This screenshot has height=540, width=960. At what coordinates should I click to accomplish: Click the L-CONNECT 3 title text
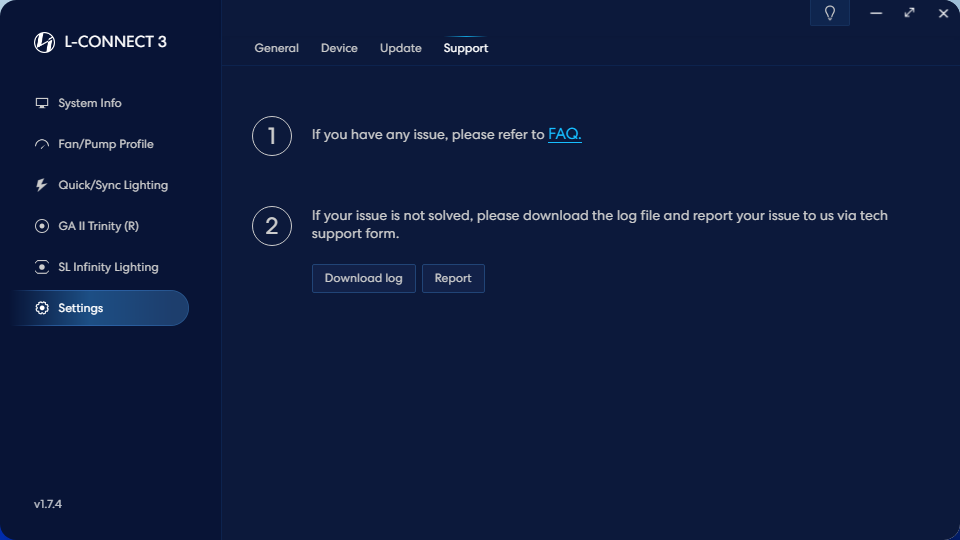pyautogui.click(x=116, y=42)
